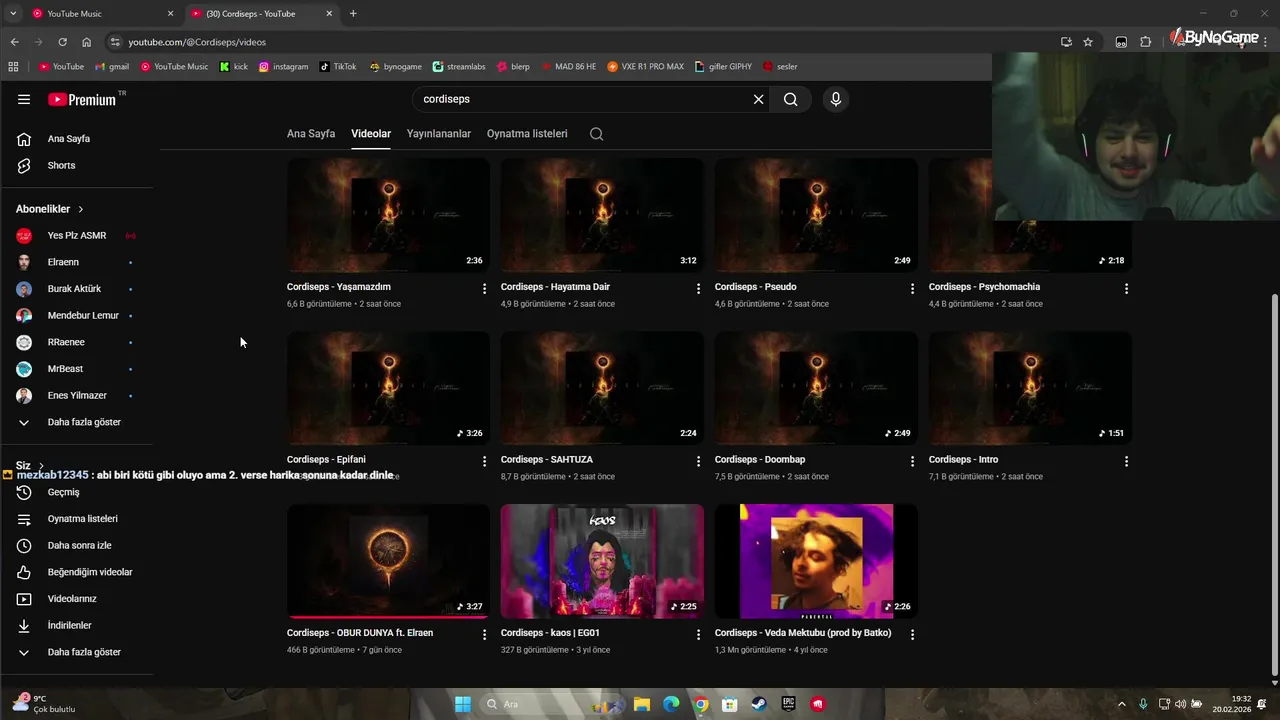
Task: Switch to Yayınlananlar channel tab
Action: [439, 134]
